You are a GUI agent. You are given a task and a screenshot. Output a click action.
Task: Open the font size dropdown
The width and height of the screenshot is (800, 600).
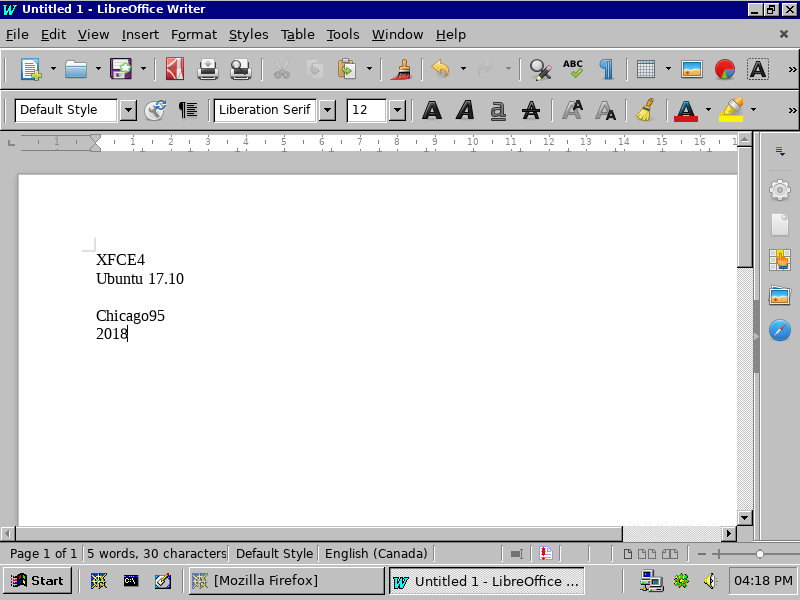pos(397,110)
